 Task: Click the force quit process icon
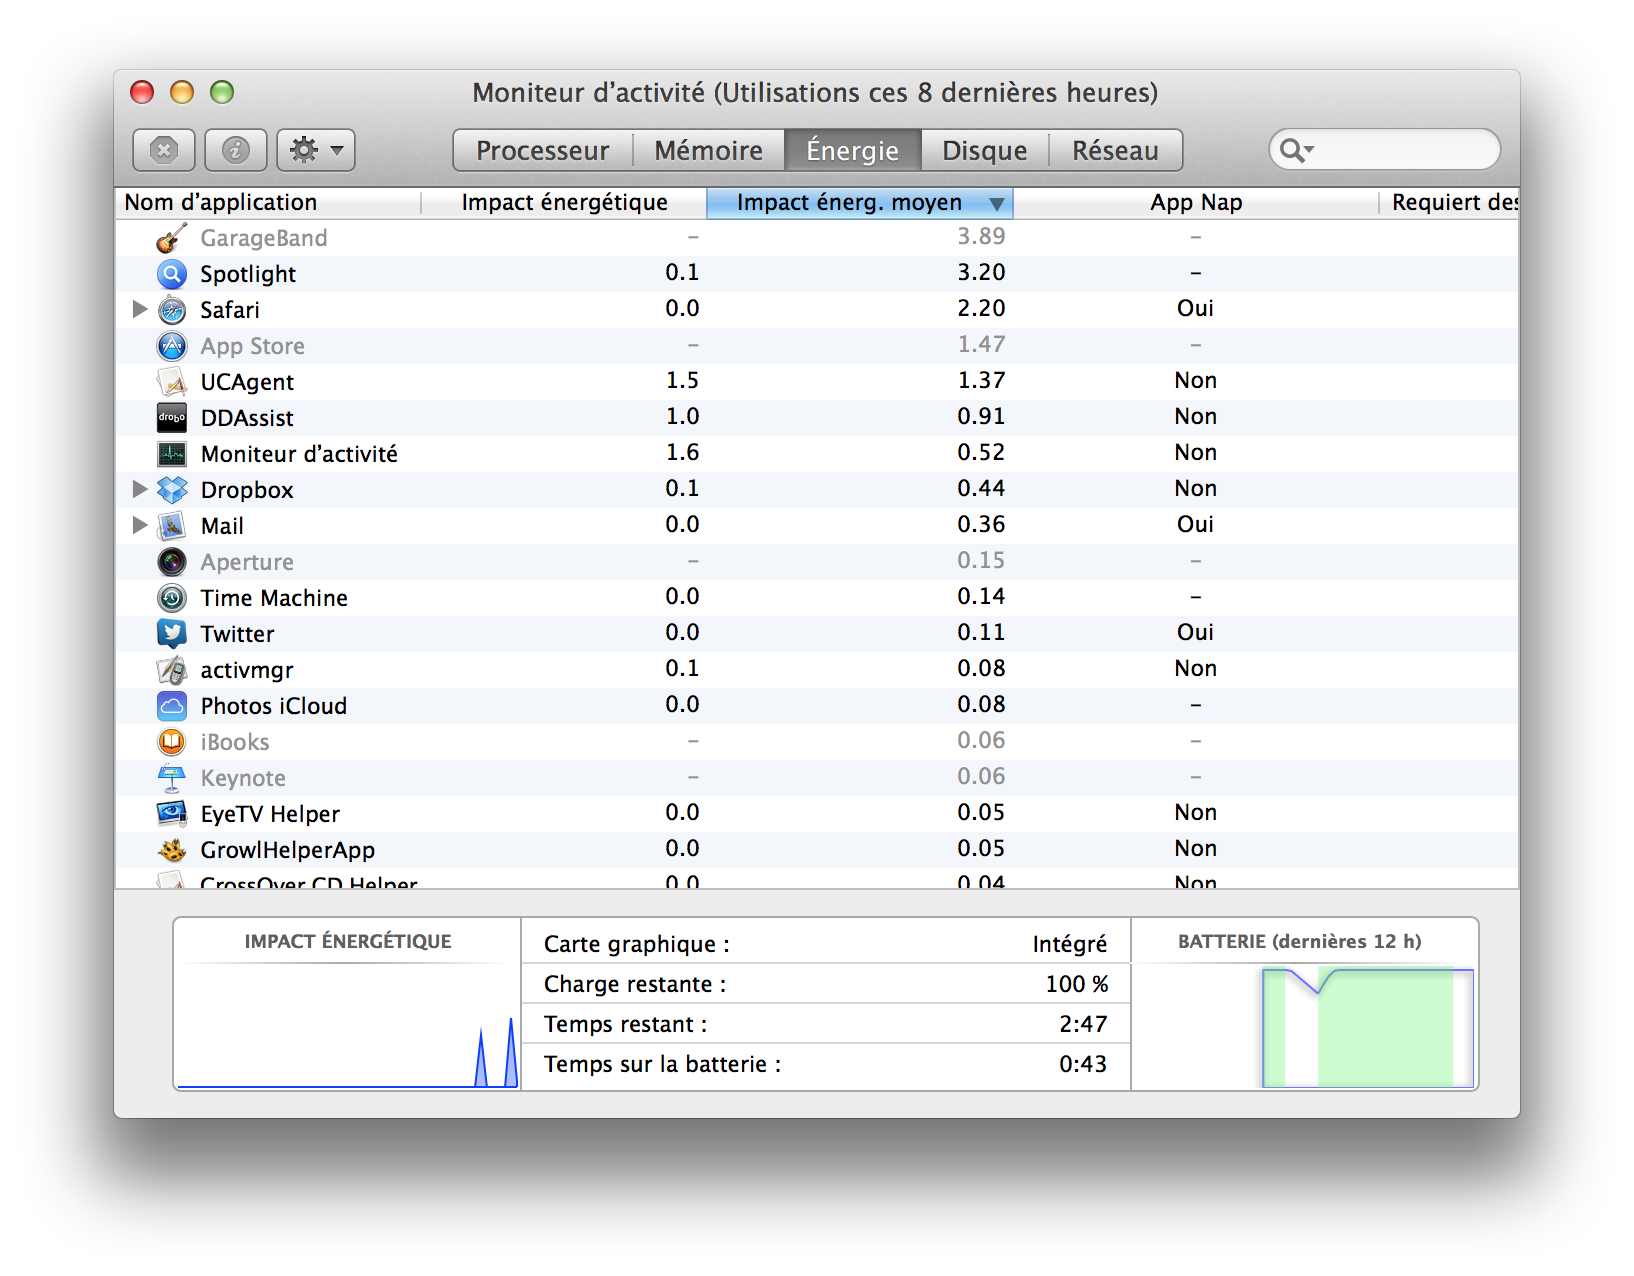tap(164, 151)
